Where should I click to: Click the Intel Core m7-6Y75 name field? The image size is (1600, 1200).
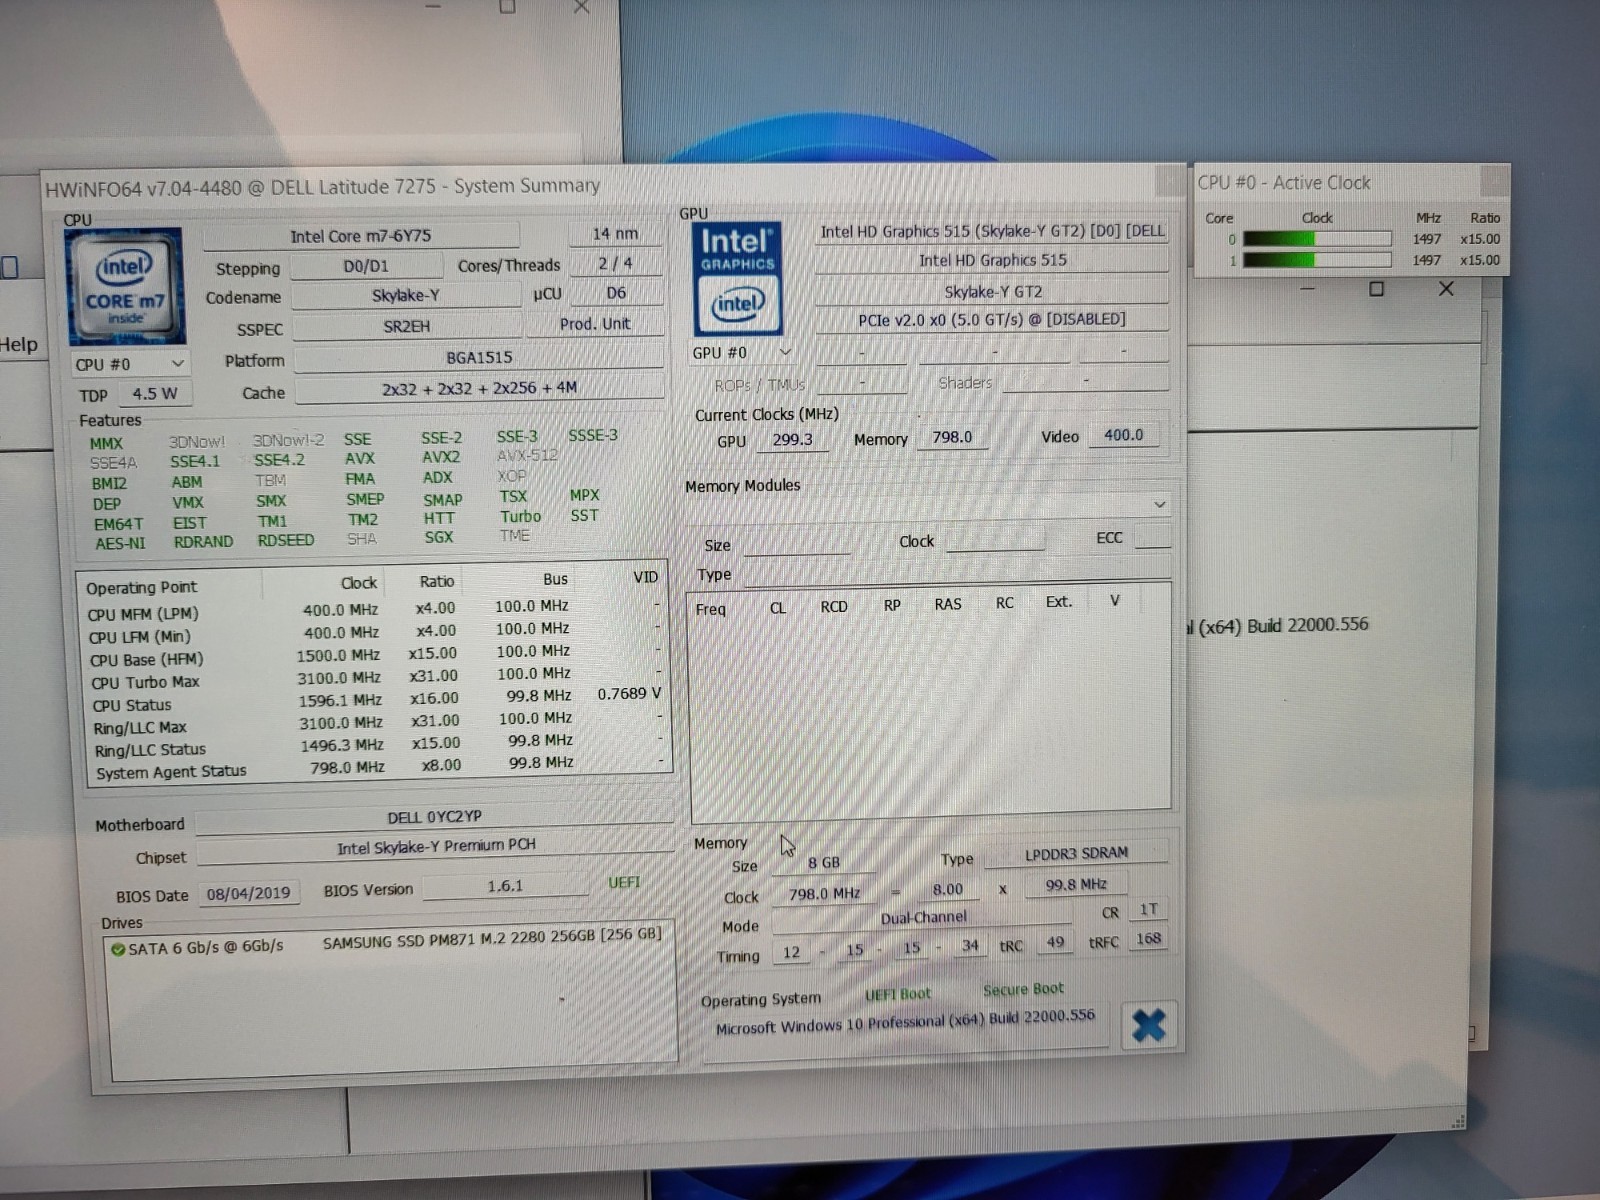click(361, 236)
